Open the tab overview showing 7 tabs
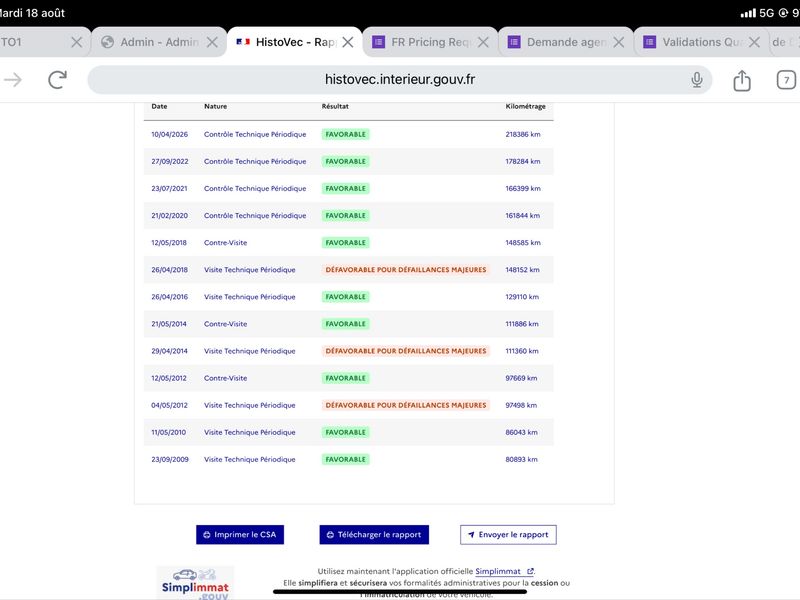This screenshot has width=800, height=600. tap(786, 80)
